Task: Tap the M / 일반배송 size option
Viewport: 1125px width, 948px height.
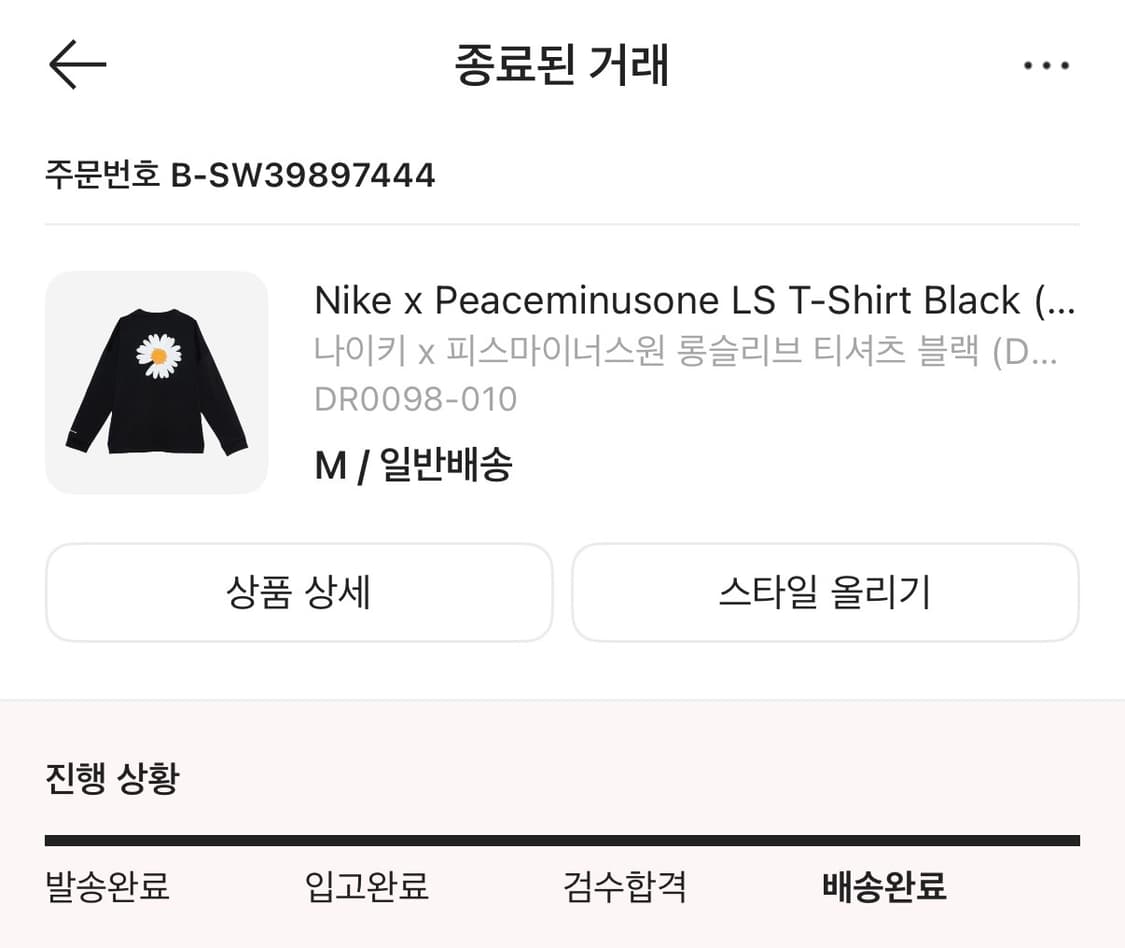Action: point(413,464)
